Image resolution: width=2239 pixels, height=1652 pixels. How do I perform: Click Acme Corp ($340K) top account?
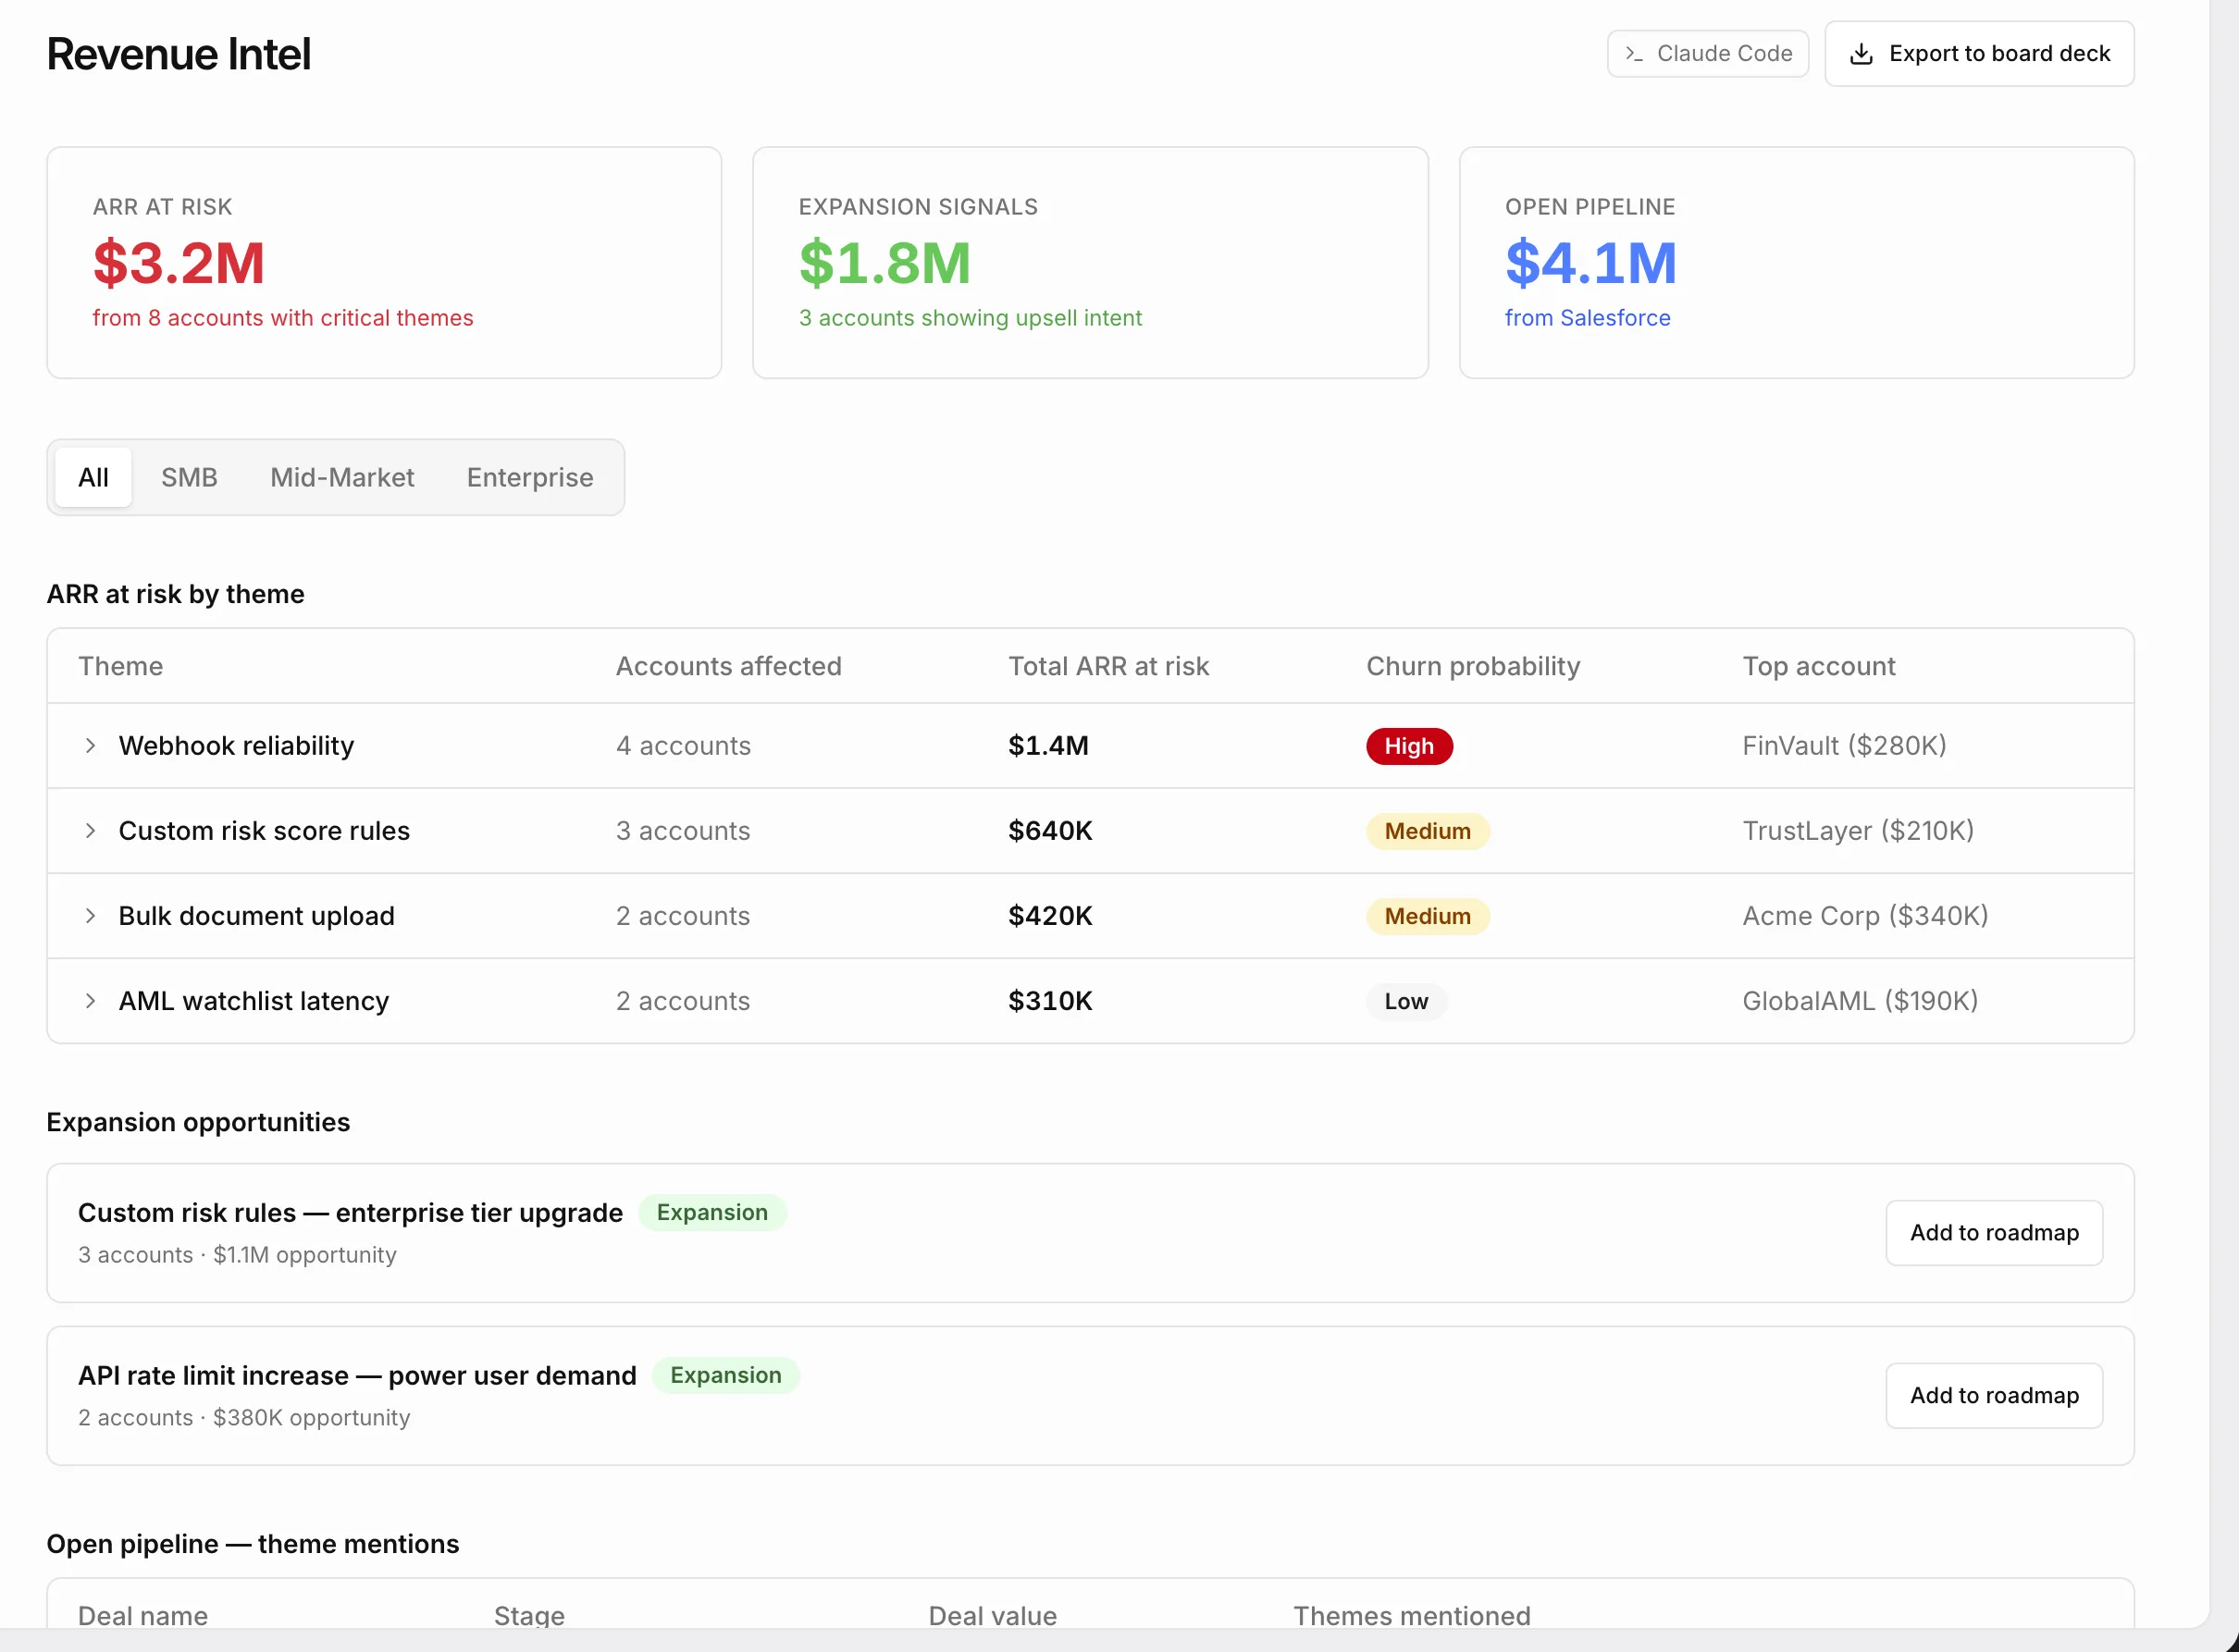[x=1866, y=916]
